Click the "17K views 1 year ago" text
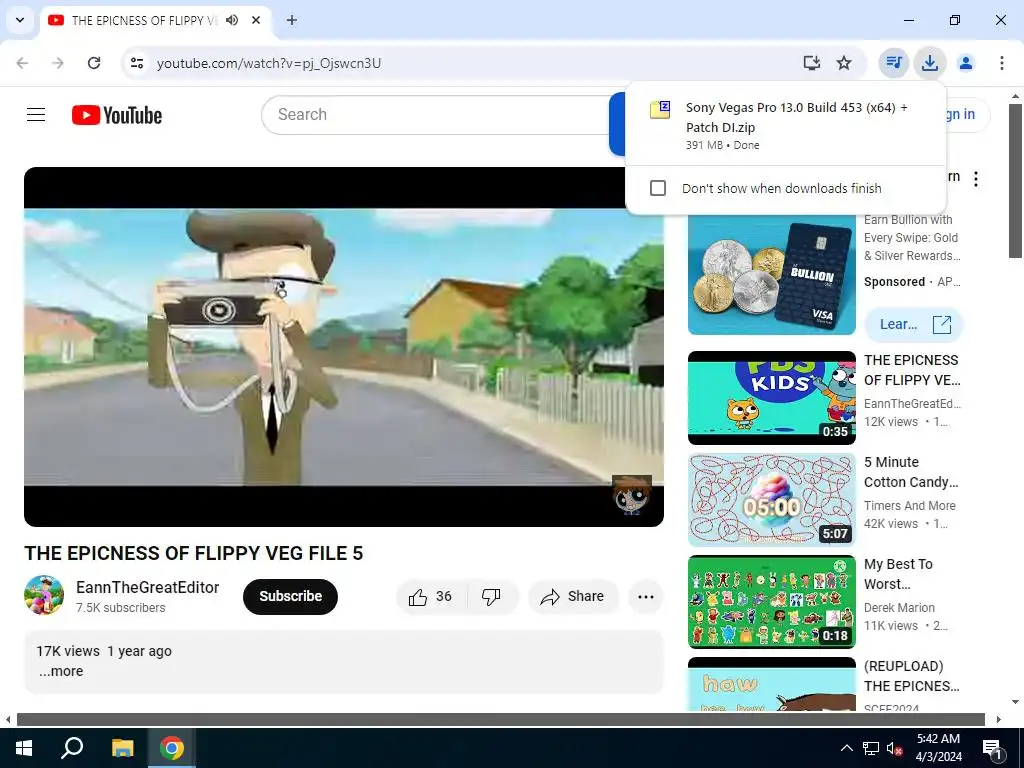The image size is (1024, 768). 104,651
